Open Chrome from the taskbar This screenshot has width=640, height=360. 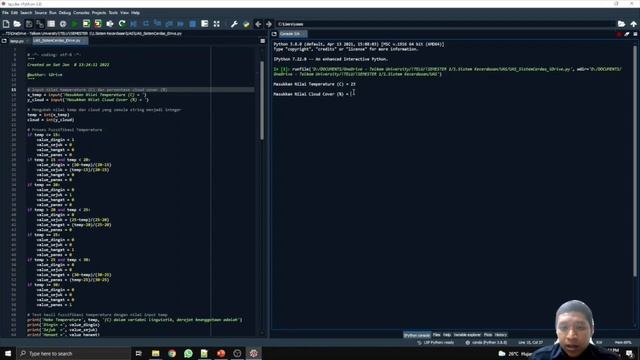click(x=172, y=353)
